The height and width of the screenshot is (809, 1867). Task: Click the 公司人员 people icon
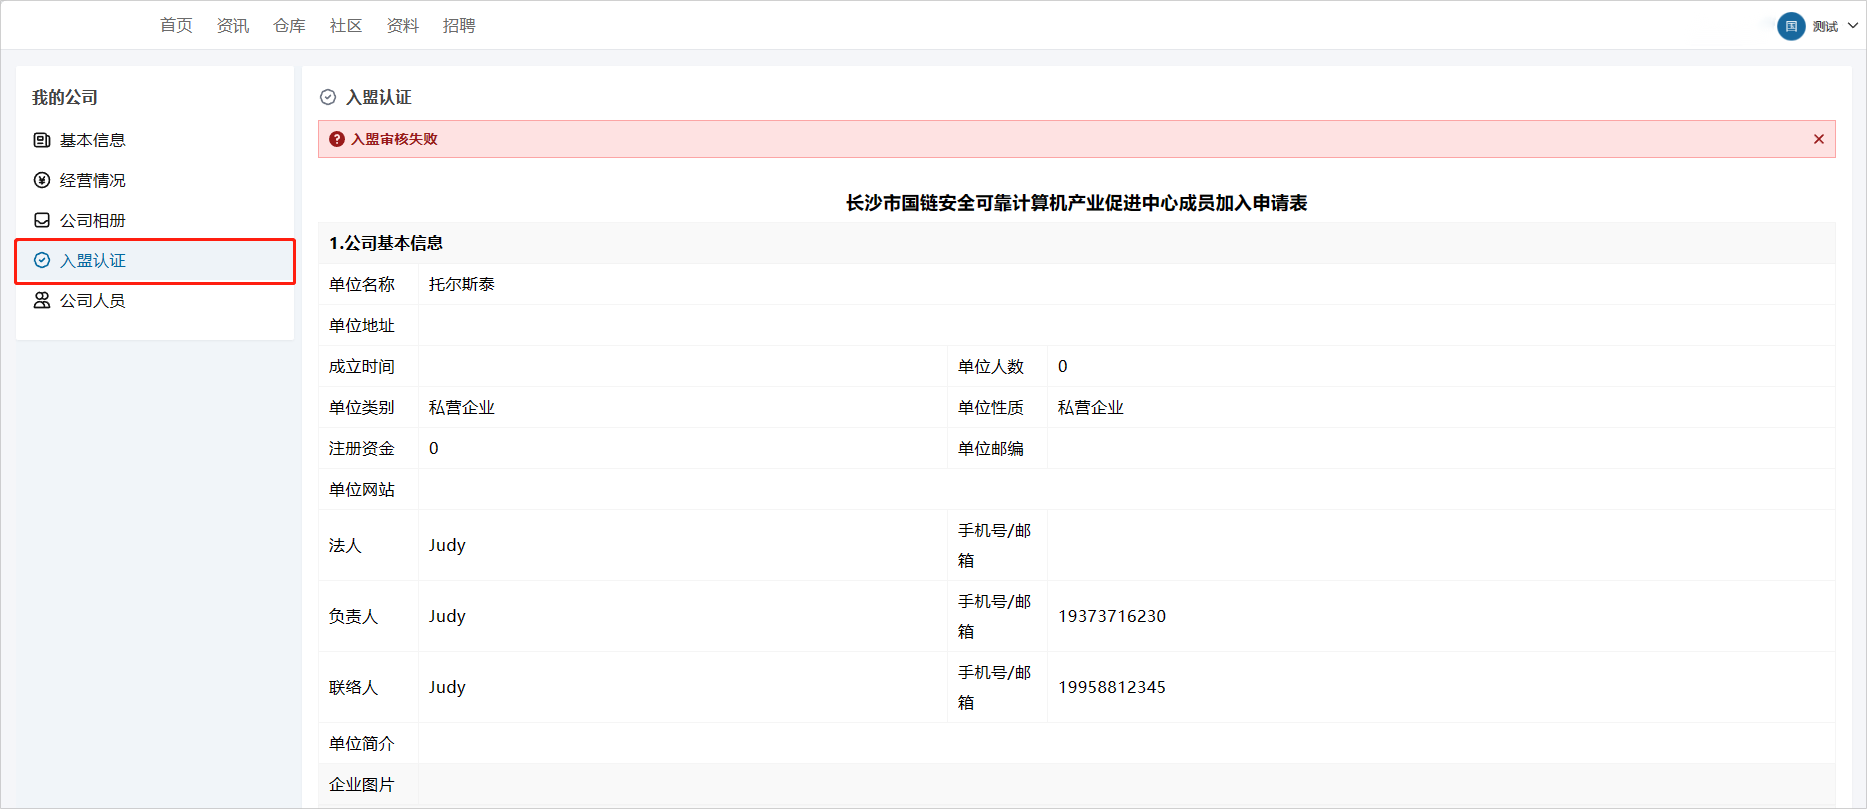click(42, 300)
